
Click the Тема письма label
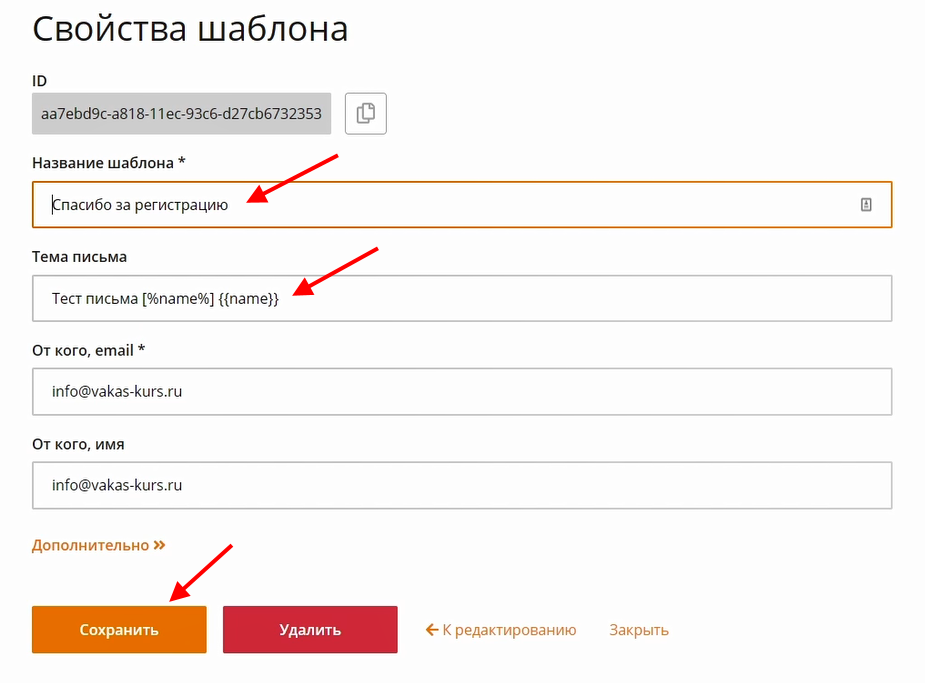click(x=80, y=257)
